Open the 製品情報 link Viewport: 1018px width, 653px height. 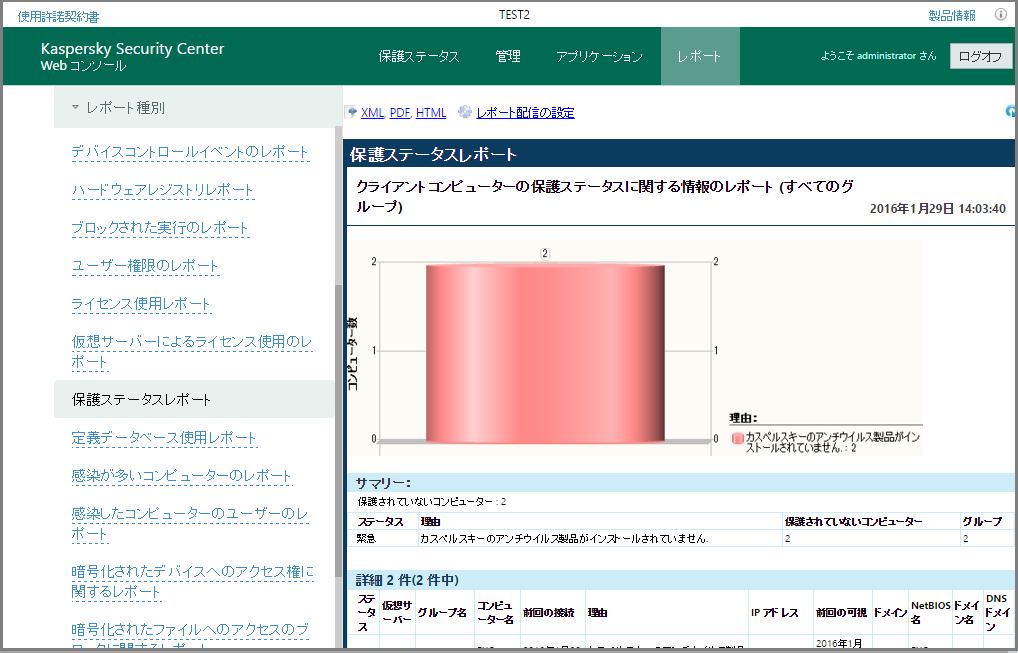(952, 16)
